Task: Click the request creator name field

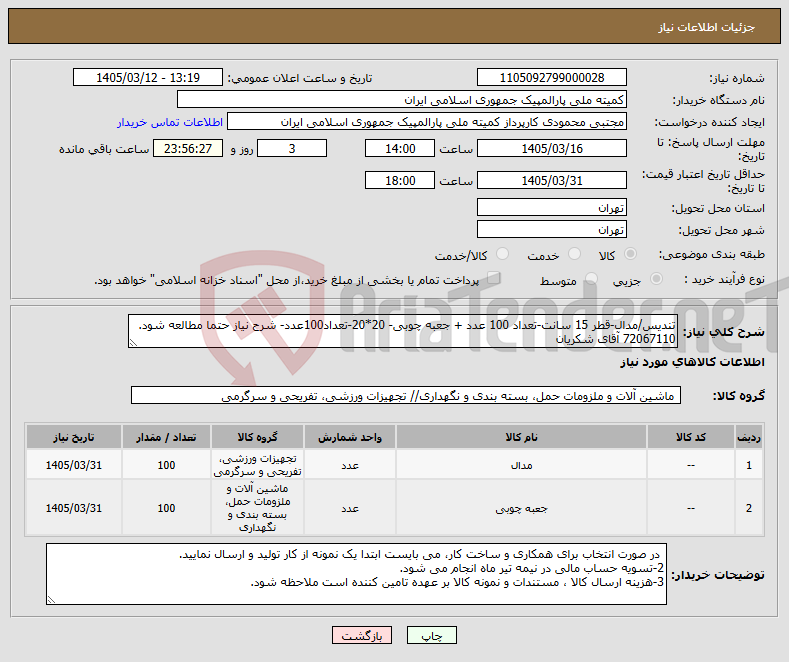Action: coord(427,122)
